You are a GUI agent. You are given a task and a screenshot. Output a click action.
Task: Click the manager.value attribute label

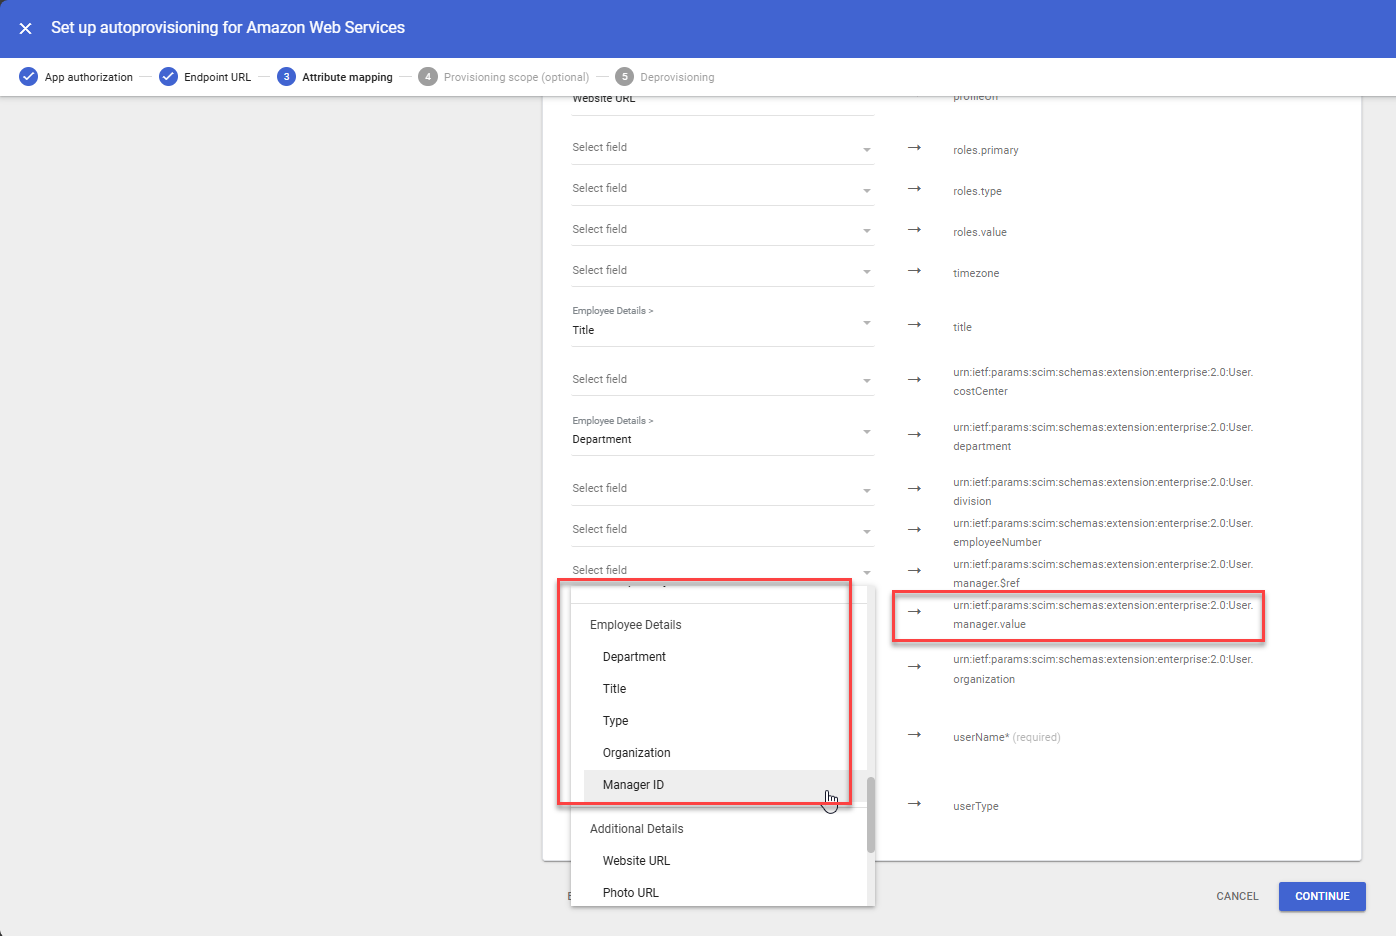[x=1103, y=615]
